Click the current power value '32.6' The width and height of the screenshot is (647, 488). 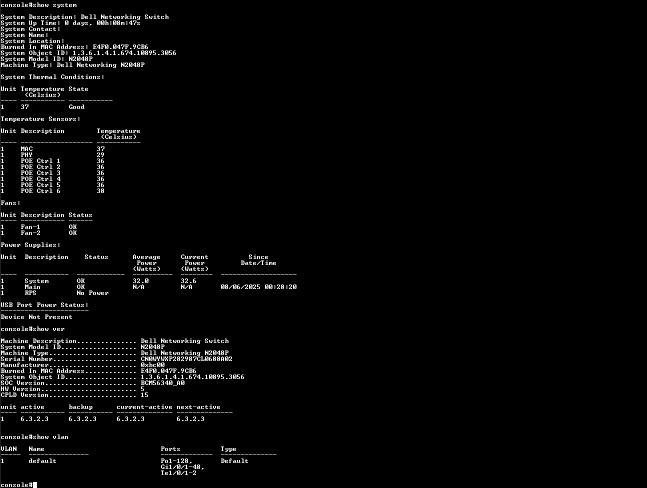(x=189, y=281)
